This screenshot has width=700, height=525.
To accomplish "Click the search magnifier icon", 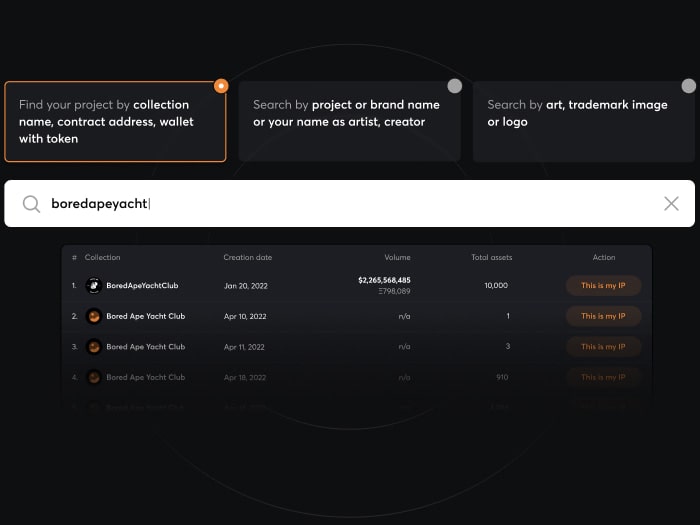I will pos(31,204).
